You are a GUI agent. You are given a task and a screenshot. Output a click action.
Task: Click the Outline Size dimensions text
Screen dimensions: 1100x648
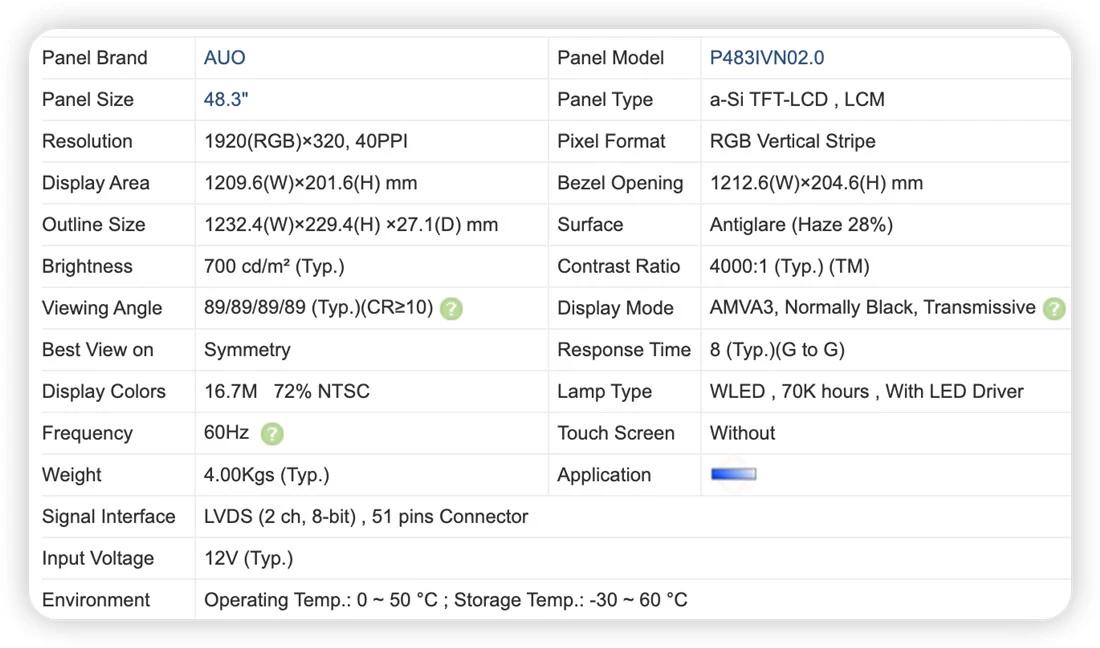pyautogui.click(x=351, y=225)
